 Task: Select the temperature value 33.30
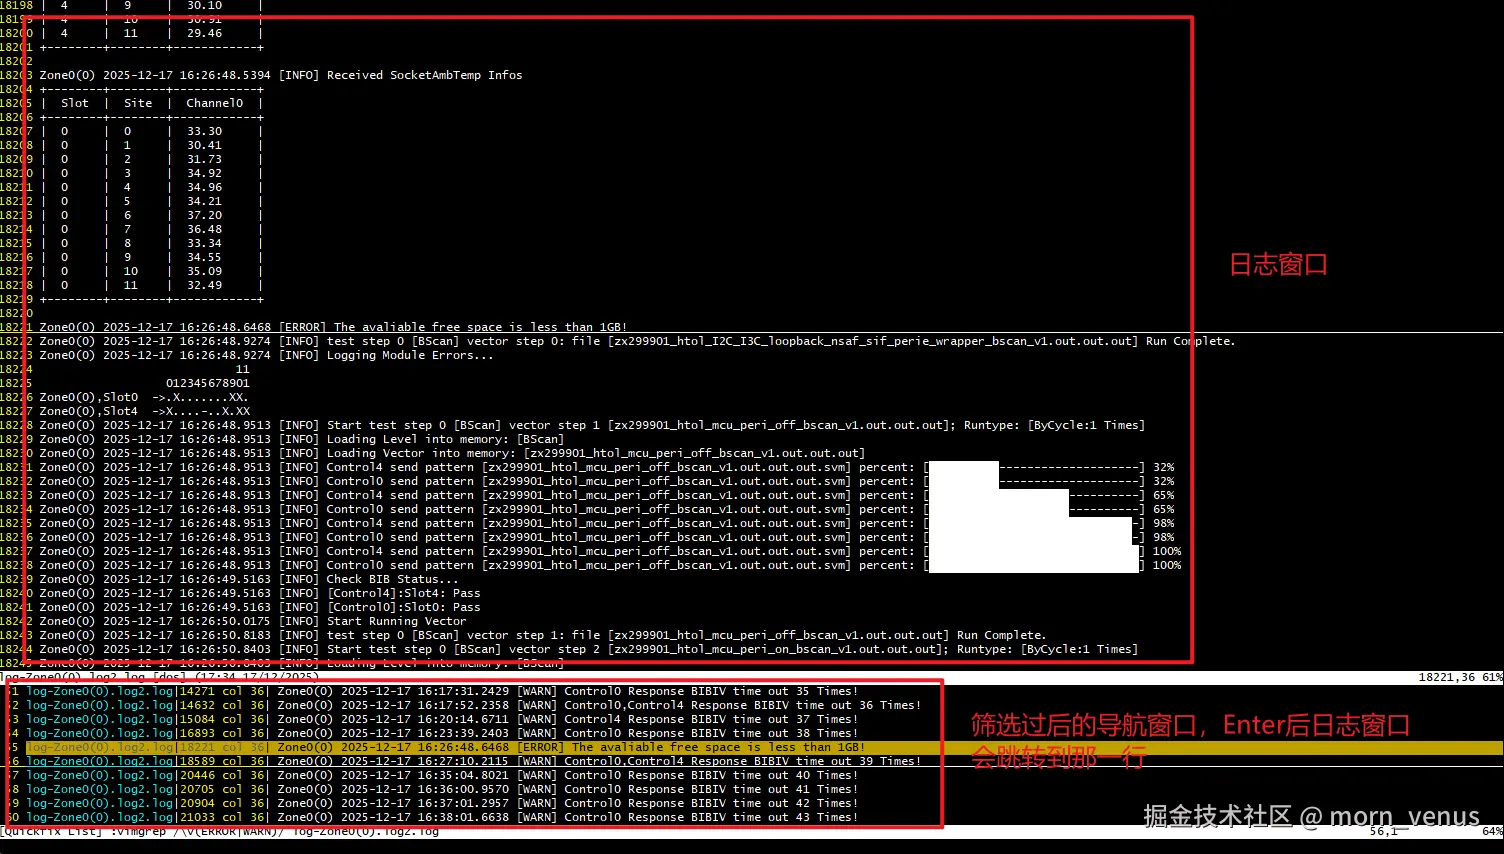[204, 131]
